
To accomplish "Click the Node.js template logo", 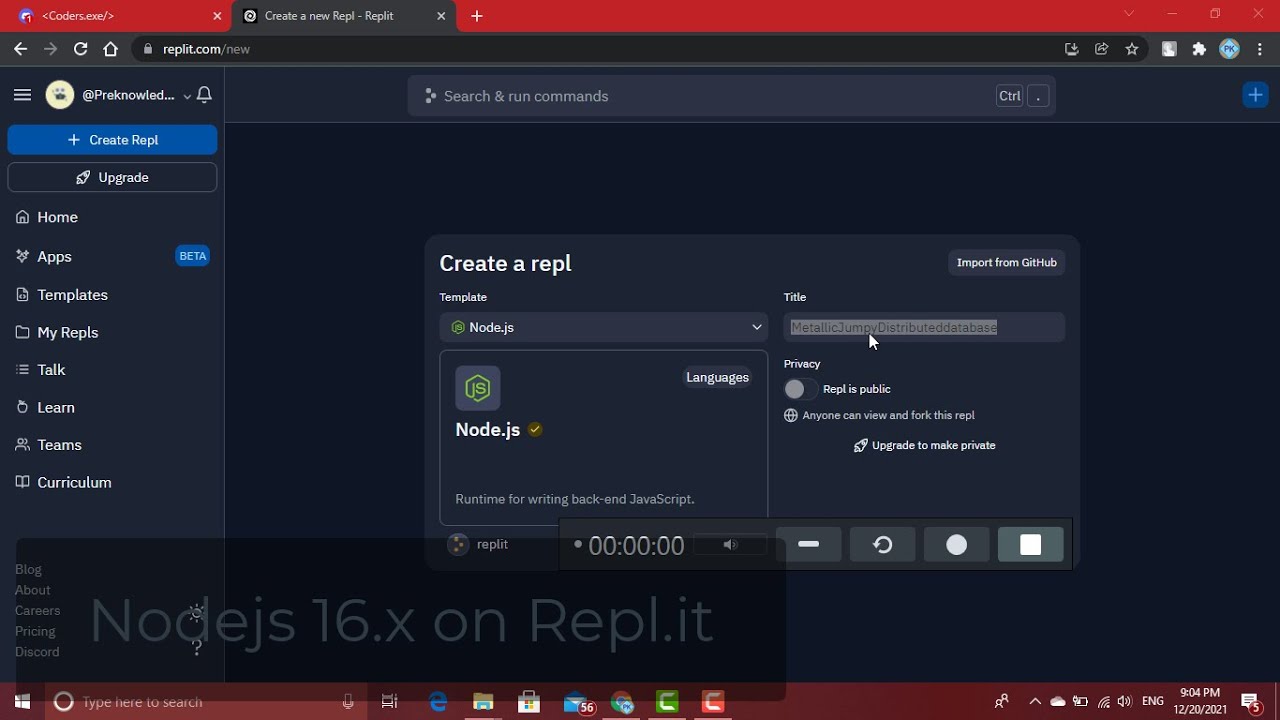I will (478, 388).
